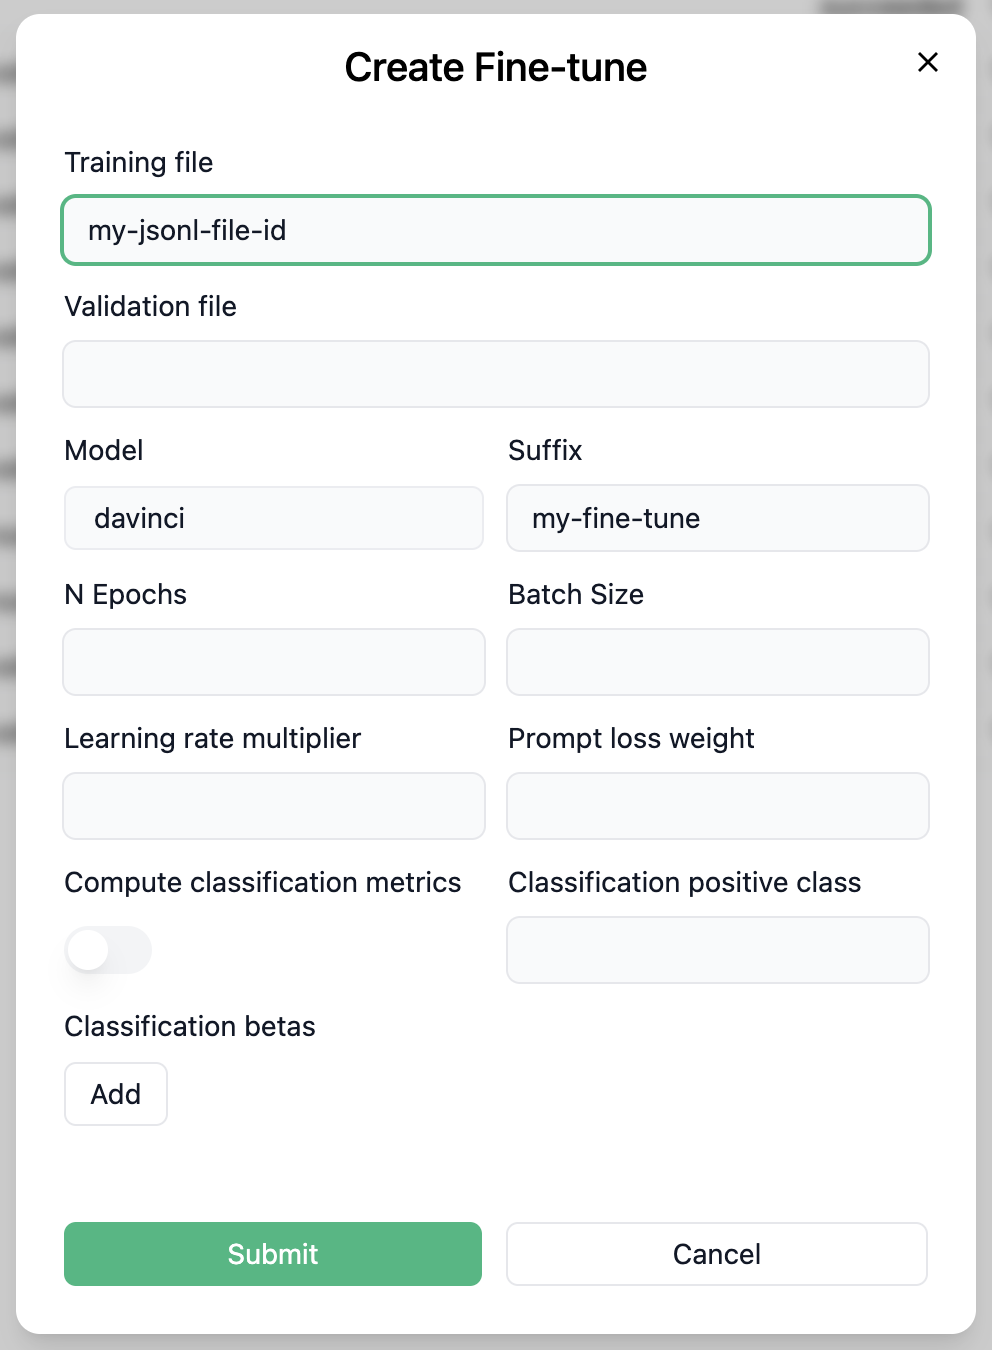Click the 'Classification betas' label
This screenshot has height=1350, width=992.
pyautogui.click(x=190, y=1027)
